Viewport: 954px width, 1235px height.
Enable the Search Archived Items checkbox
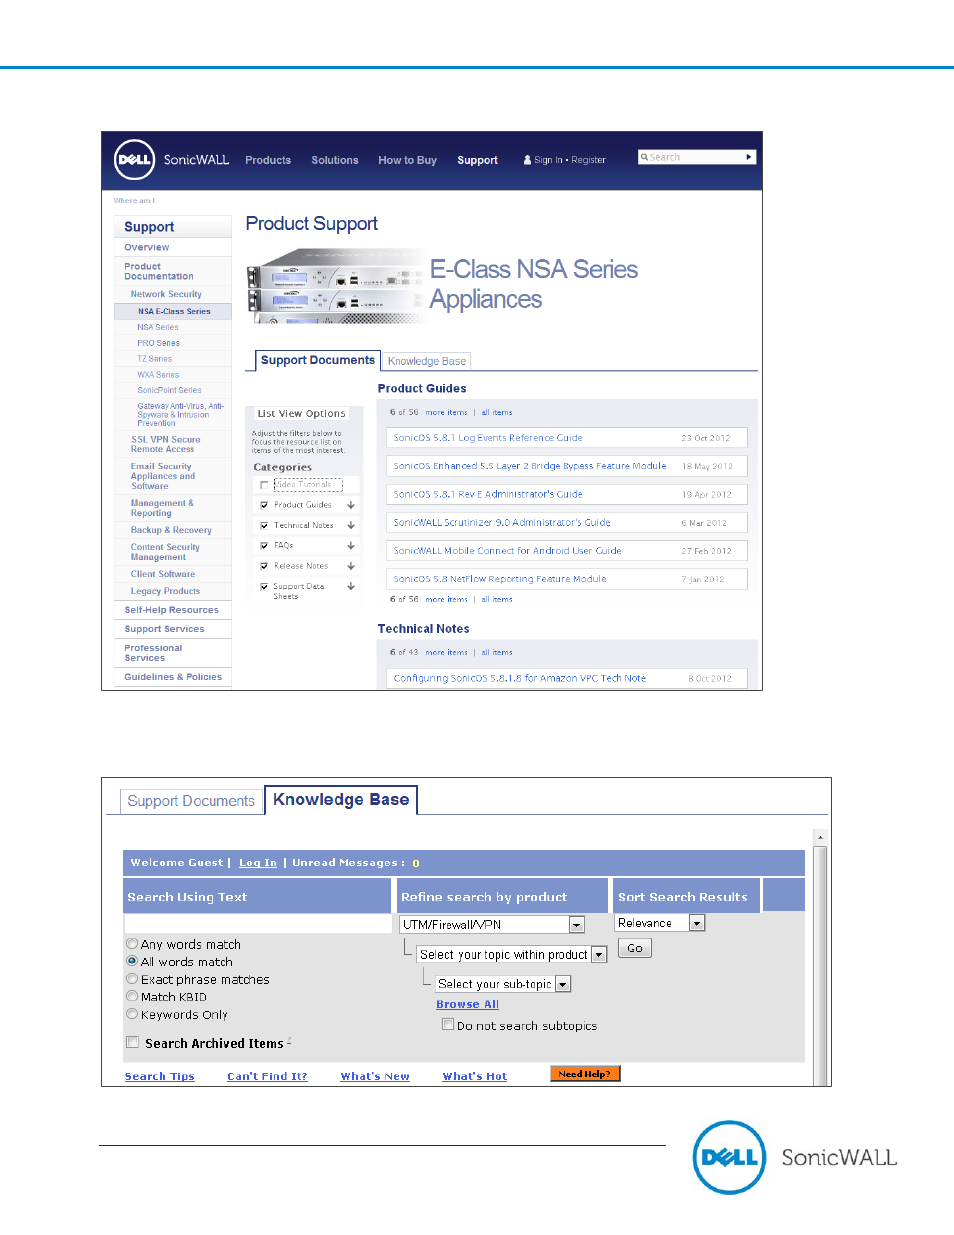[x=132, y=1042]
